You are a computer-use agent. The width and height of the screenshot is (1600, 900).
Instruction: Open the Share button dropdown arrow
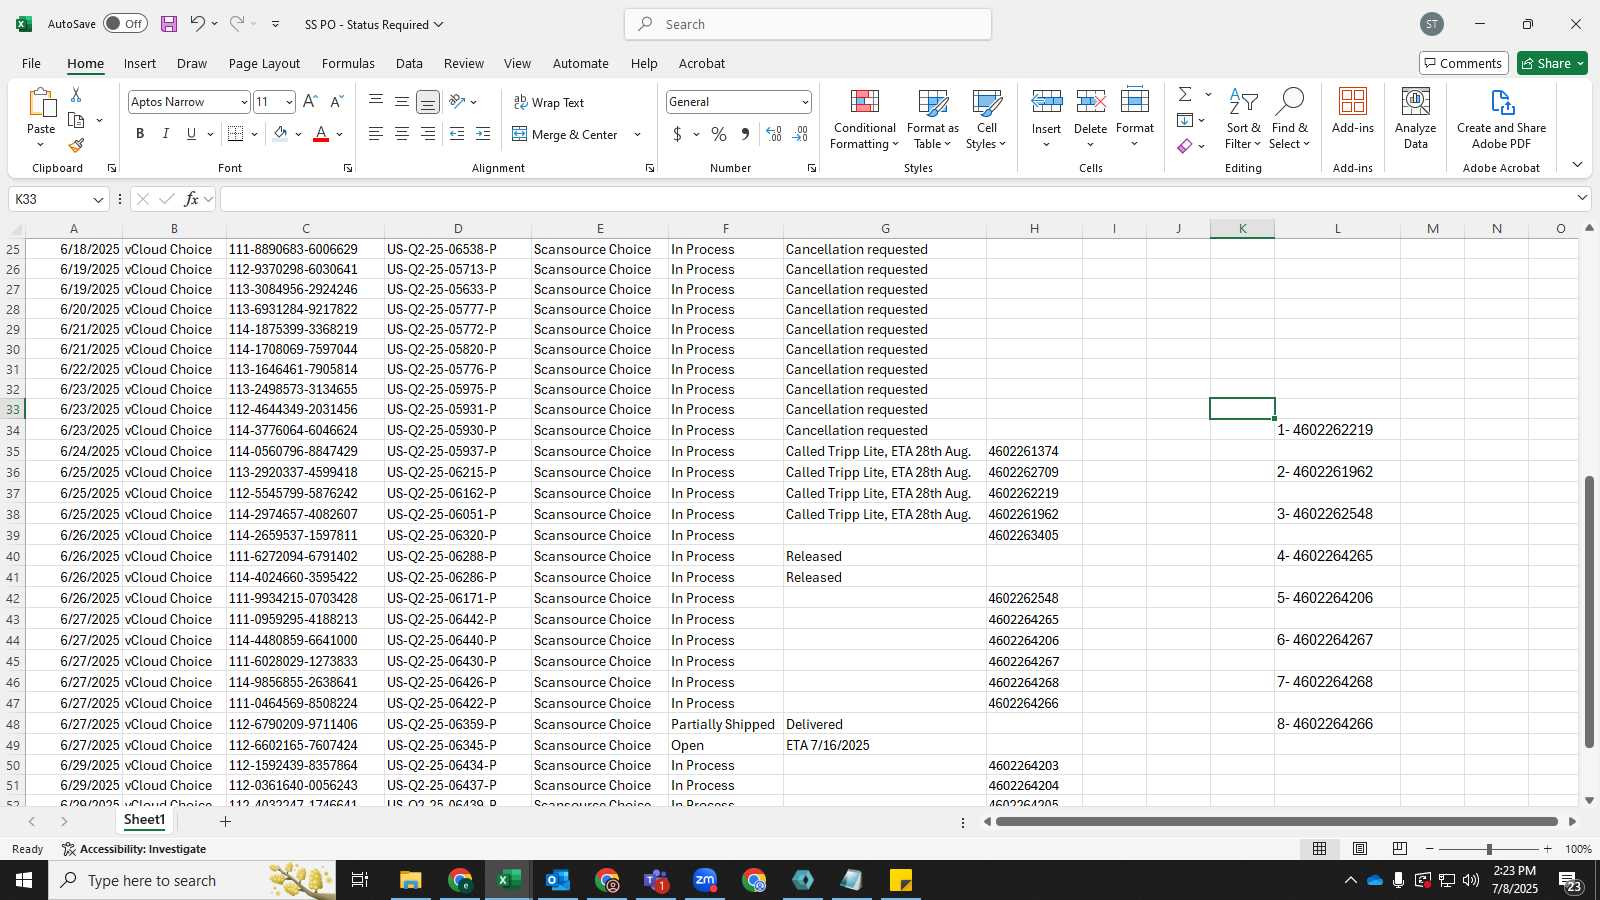pos(1580,63)
